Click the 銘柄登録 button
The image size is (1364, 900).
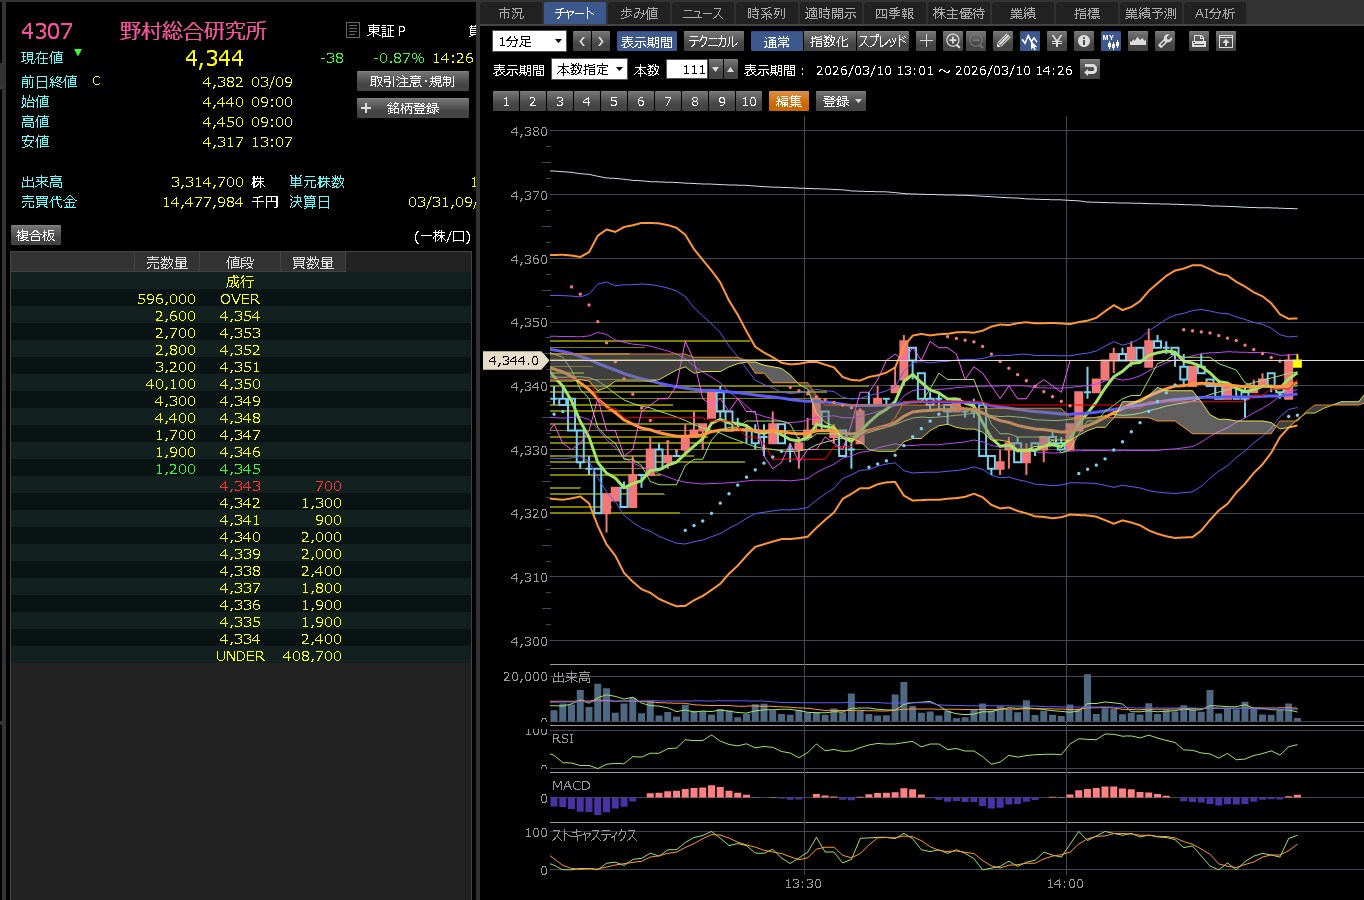pos(413,108)
